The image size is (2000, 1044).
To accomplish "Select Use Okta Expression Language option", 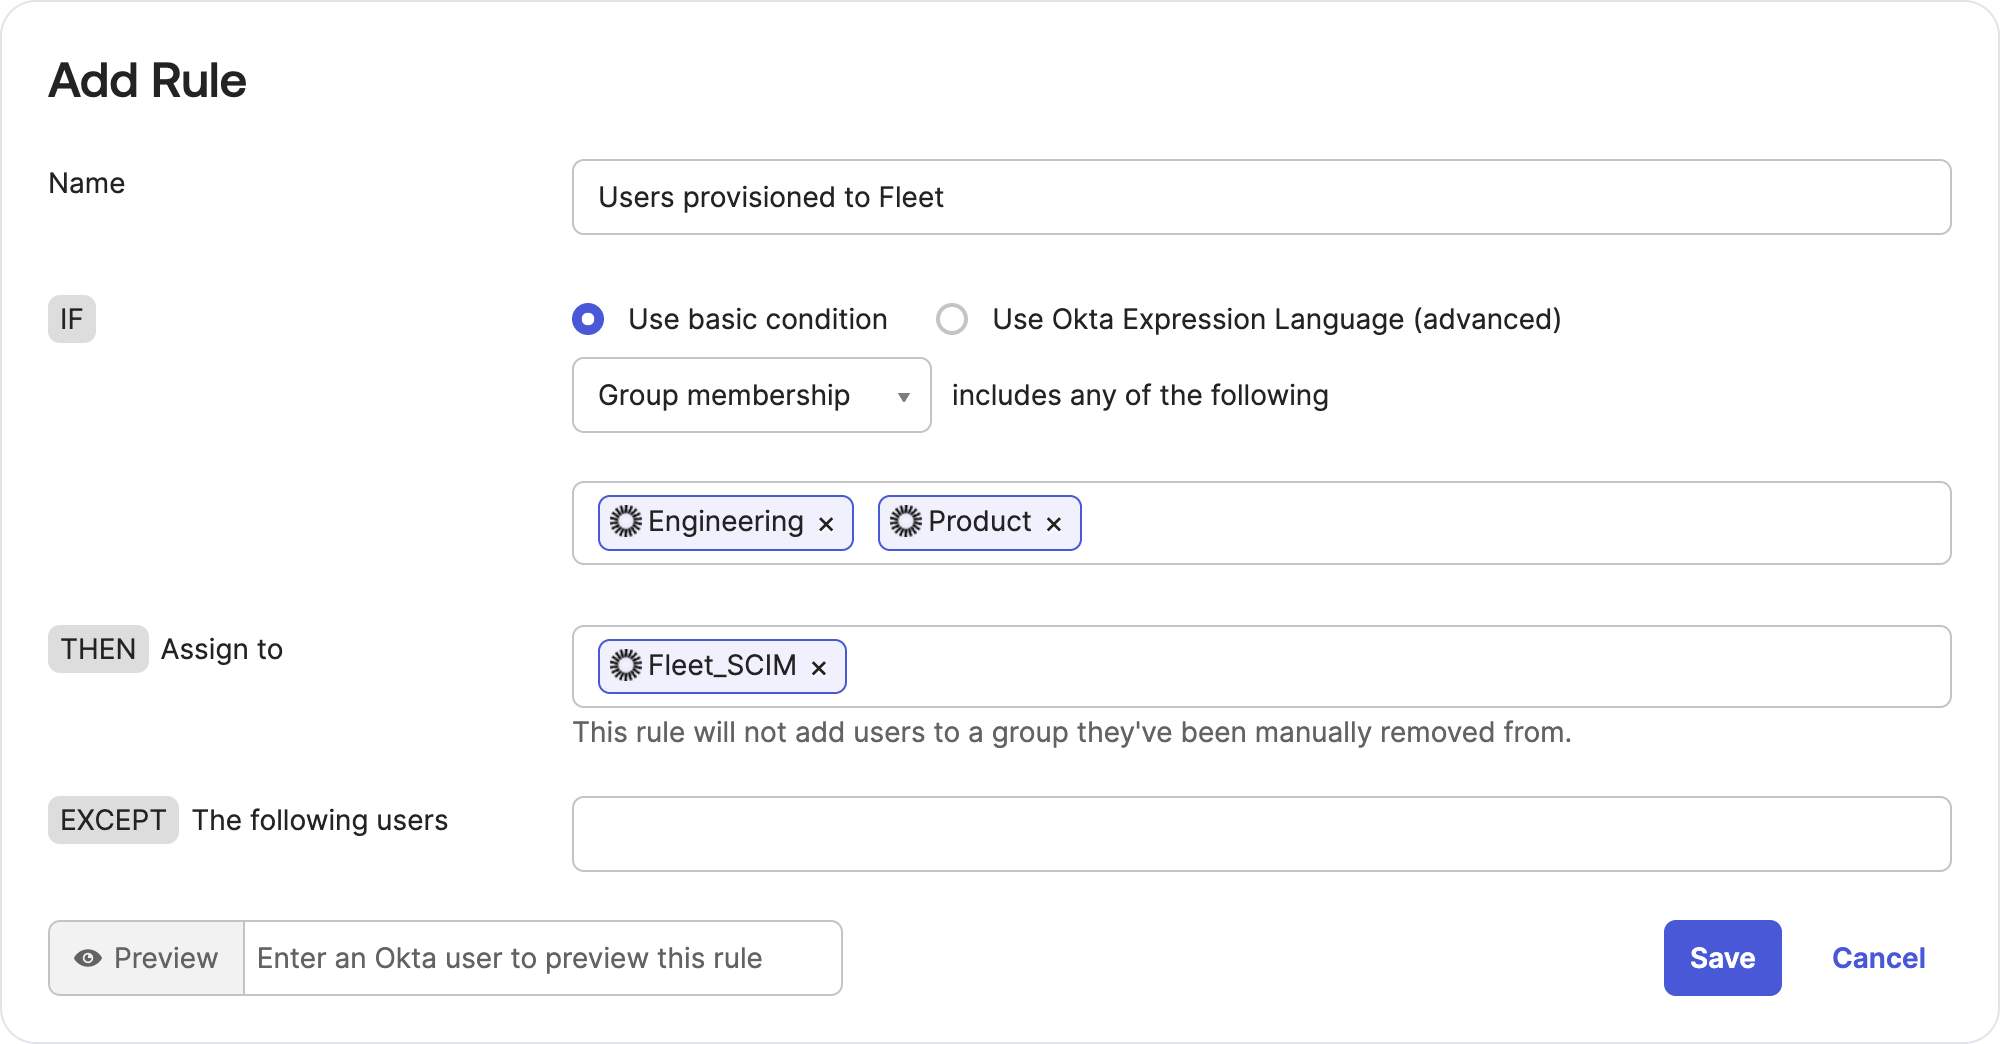I will click(x=952, y=319).
